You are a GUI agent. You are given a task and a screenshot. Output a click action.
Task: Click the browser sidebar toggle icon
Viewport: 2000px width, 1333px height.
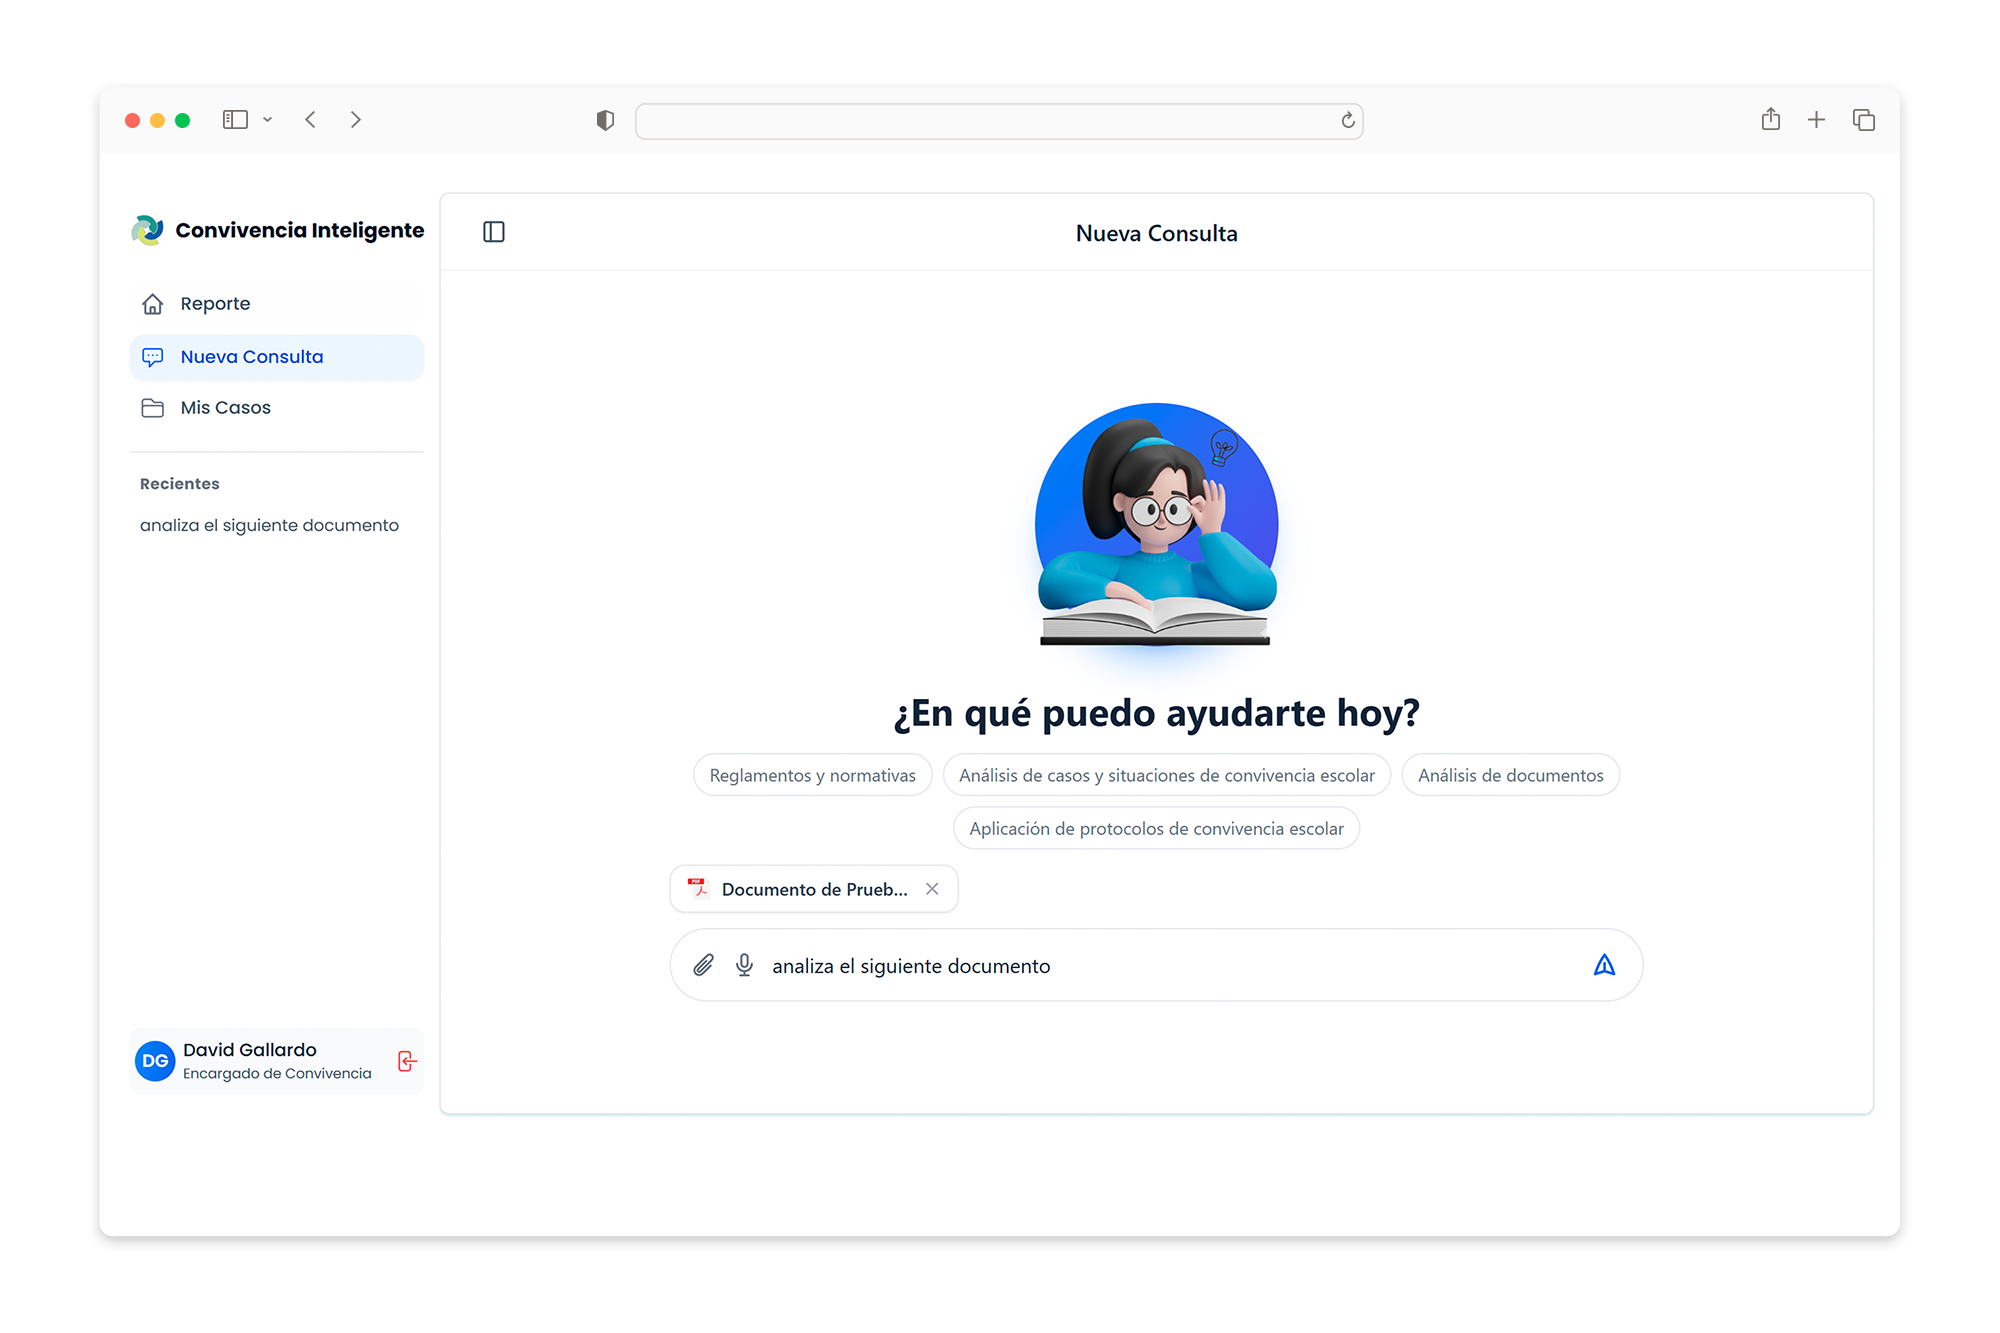coord(235,120)
